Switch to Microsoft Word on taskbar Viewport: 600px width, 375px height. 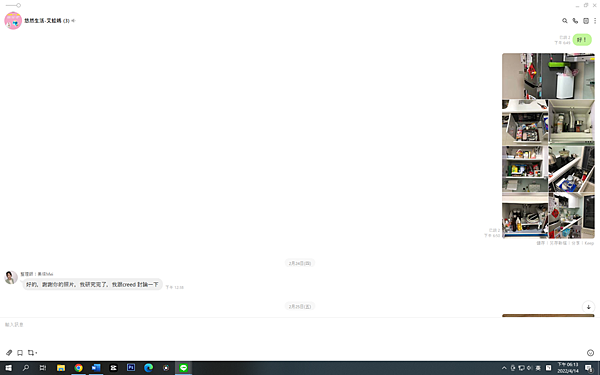coord(96,368)
